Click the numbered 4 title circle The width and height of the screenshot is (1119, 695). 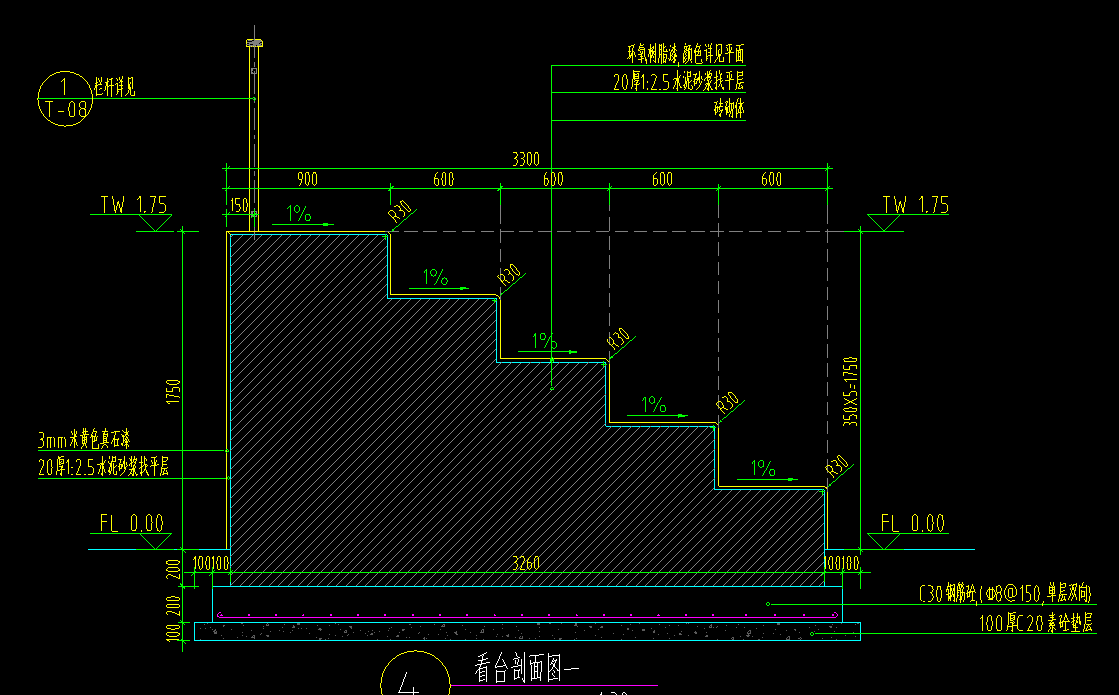click(x=415, y=673)
